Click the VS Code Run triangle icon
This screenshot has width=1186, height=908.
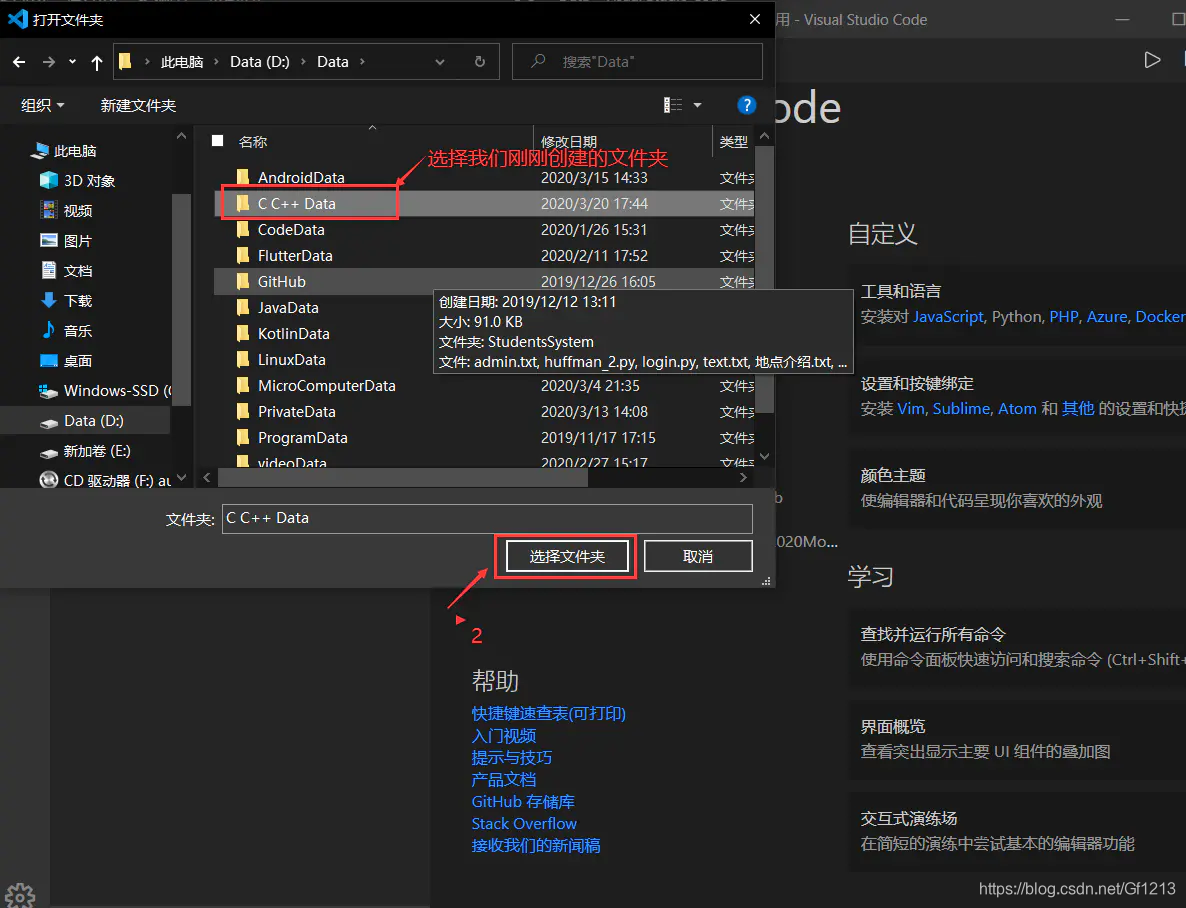click(1152, 60)
